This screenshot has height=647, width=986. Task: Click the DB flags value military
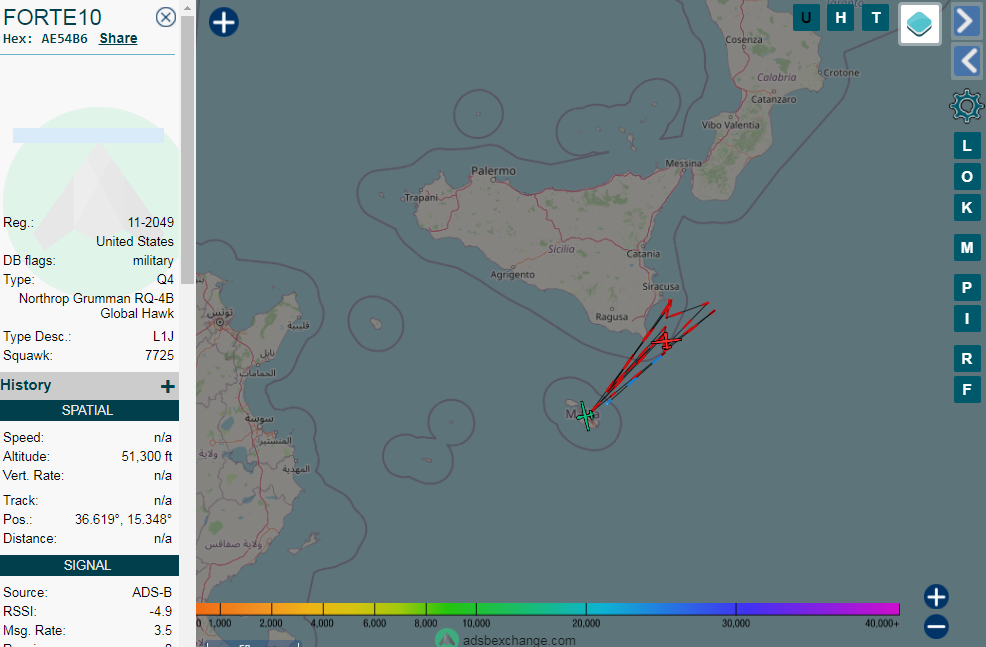(x=153, y=261)
